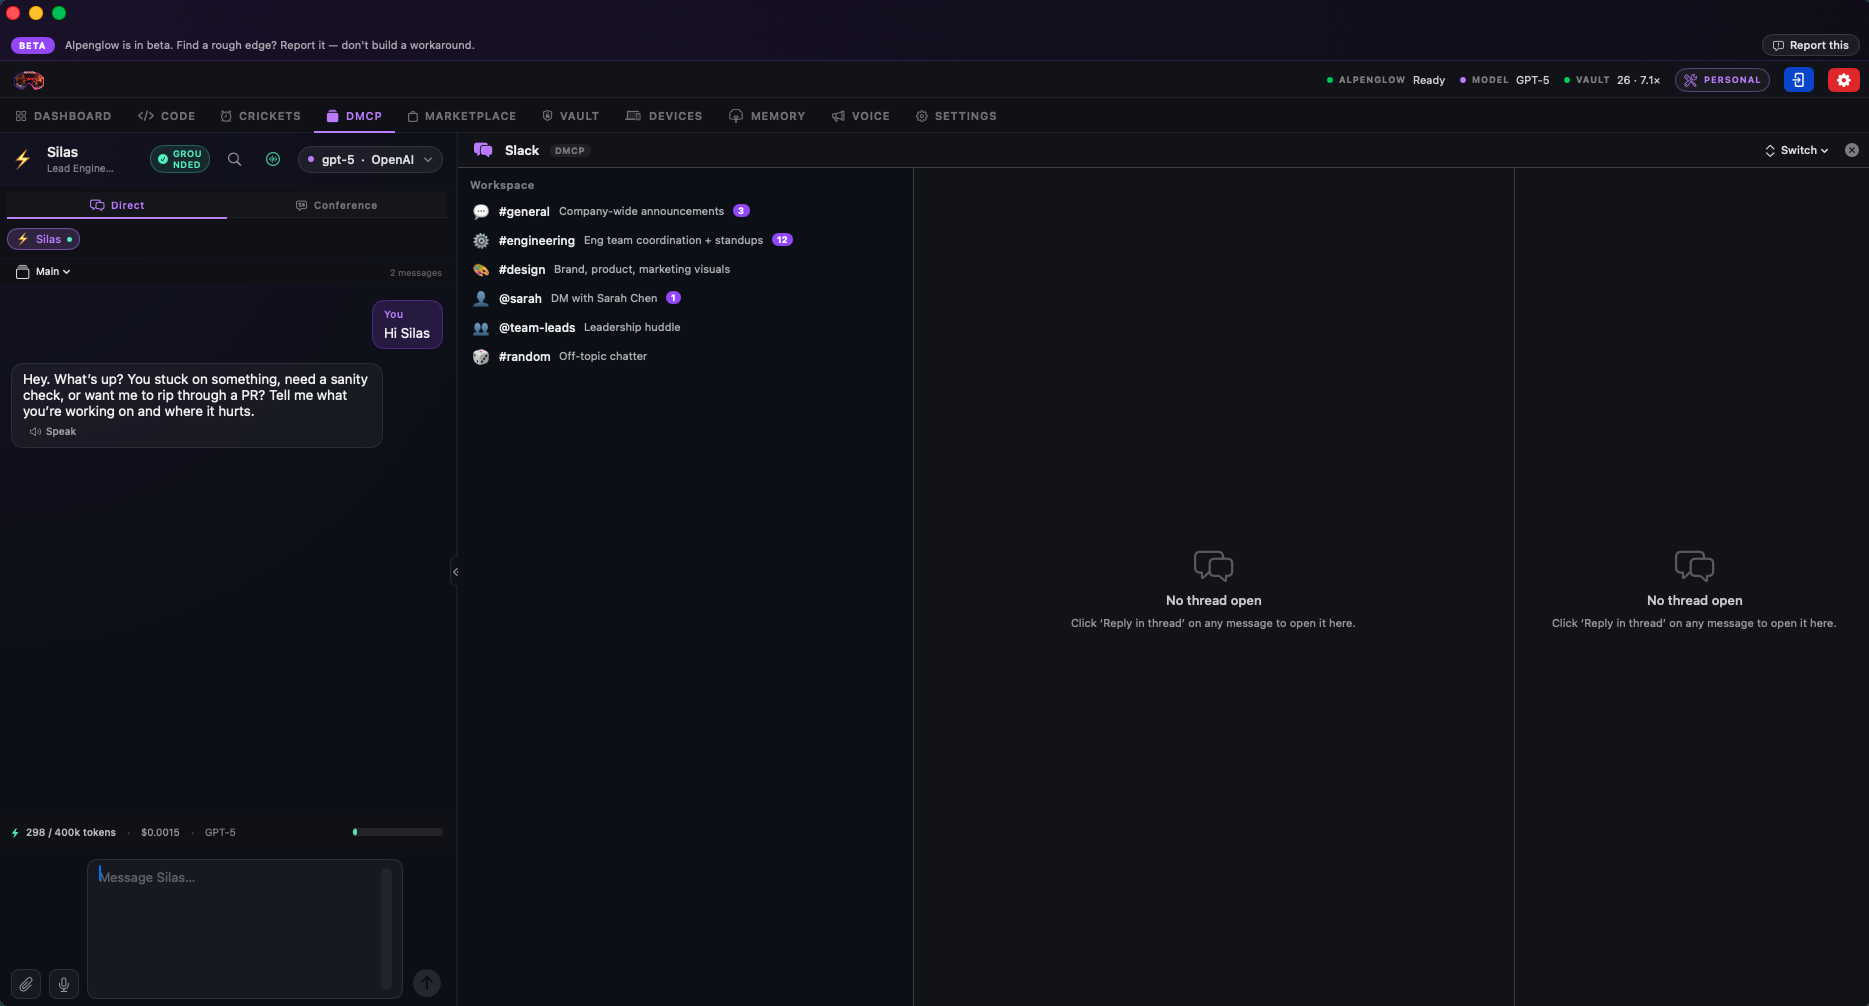Image resolution: width=1869 pixels, height=1006 pixels.
Task: Open the @sarah direct message
Action: click(x=685, y=299)
